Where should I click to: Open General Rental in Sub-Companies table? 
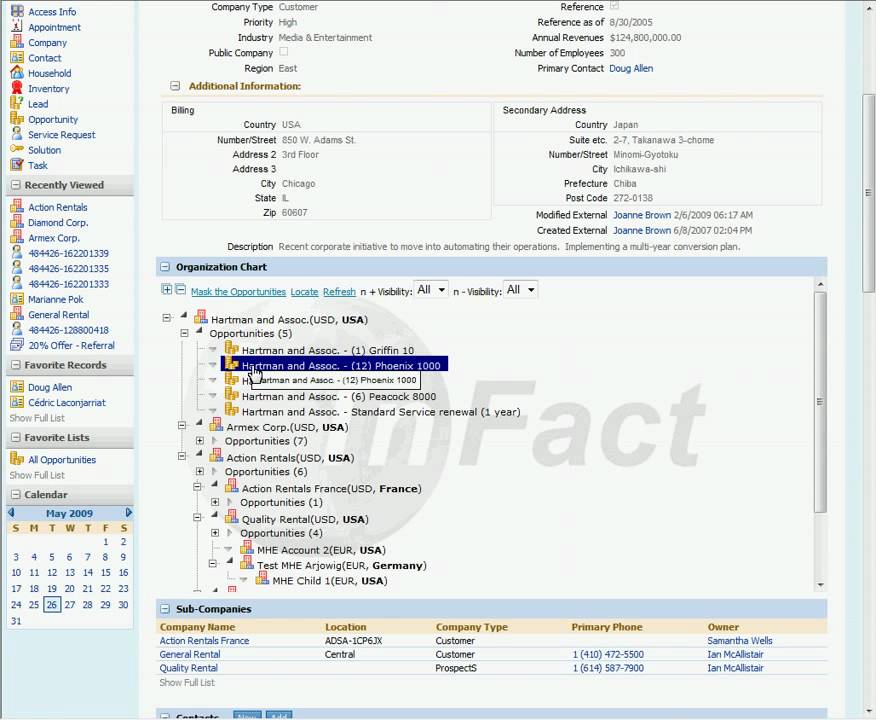point(190,654)
